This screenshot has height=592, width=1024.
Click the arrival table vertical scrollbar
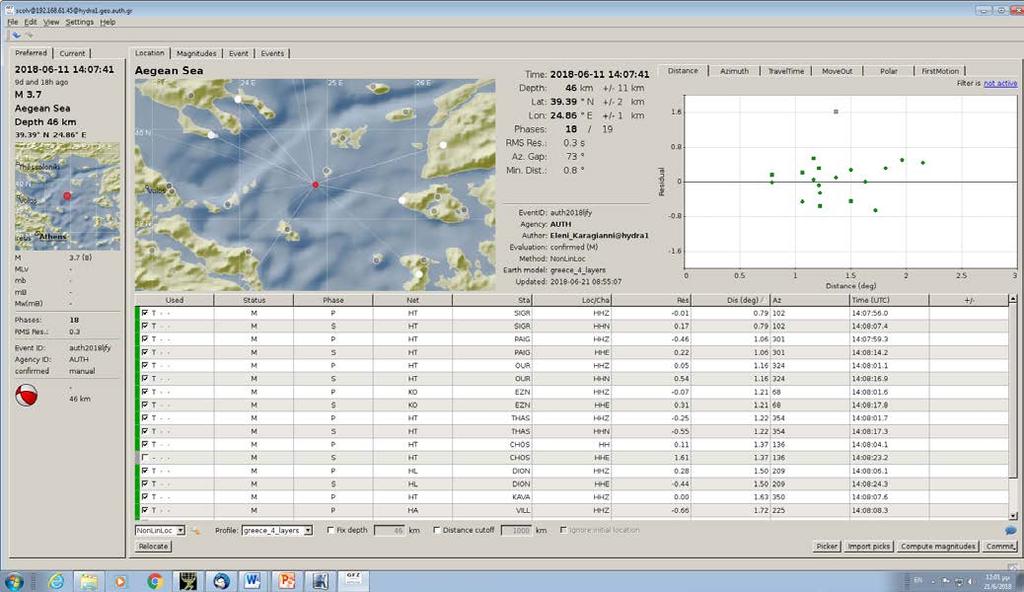click(1012, 407)
